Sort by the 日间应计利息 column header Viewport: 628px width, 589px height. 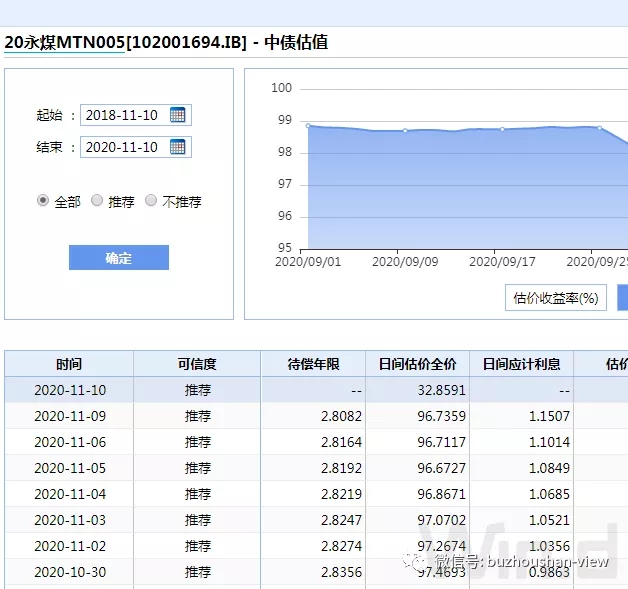coord(521,364)
